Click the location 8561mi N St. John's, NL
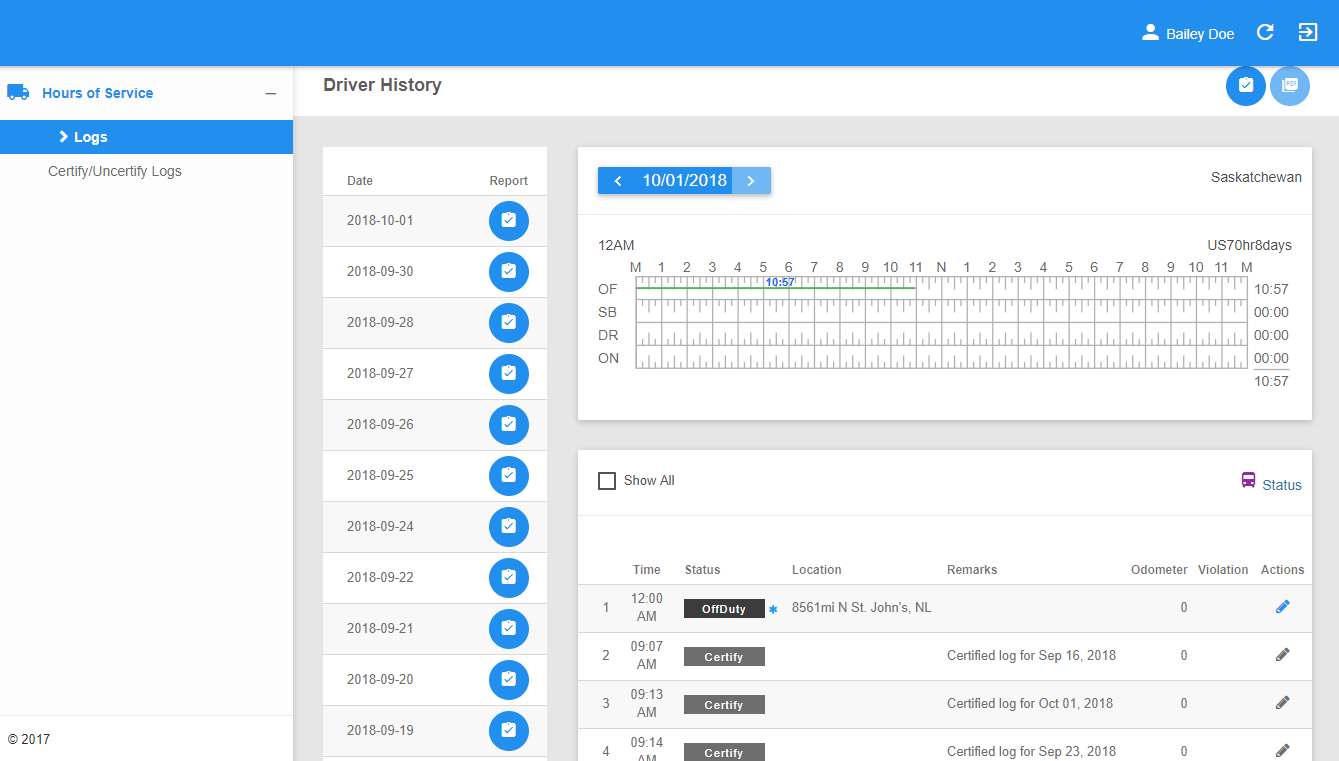 [x=861, y=607]
